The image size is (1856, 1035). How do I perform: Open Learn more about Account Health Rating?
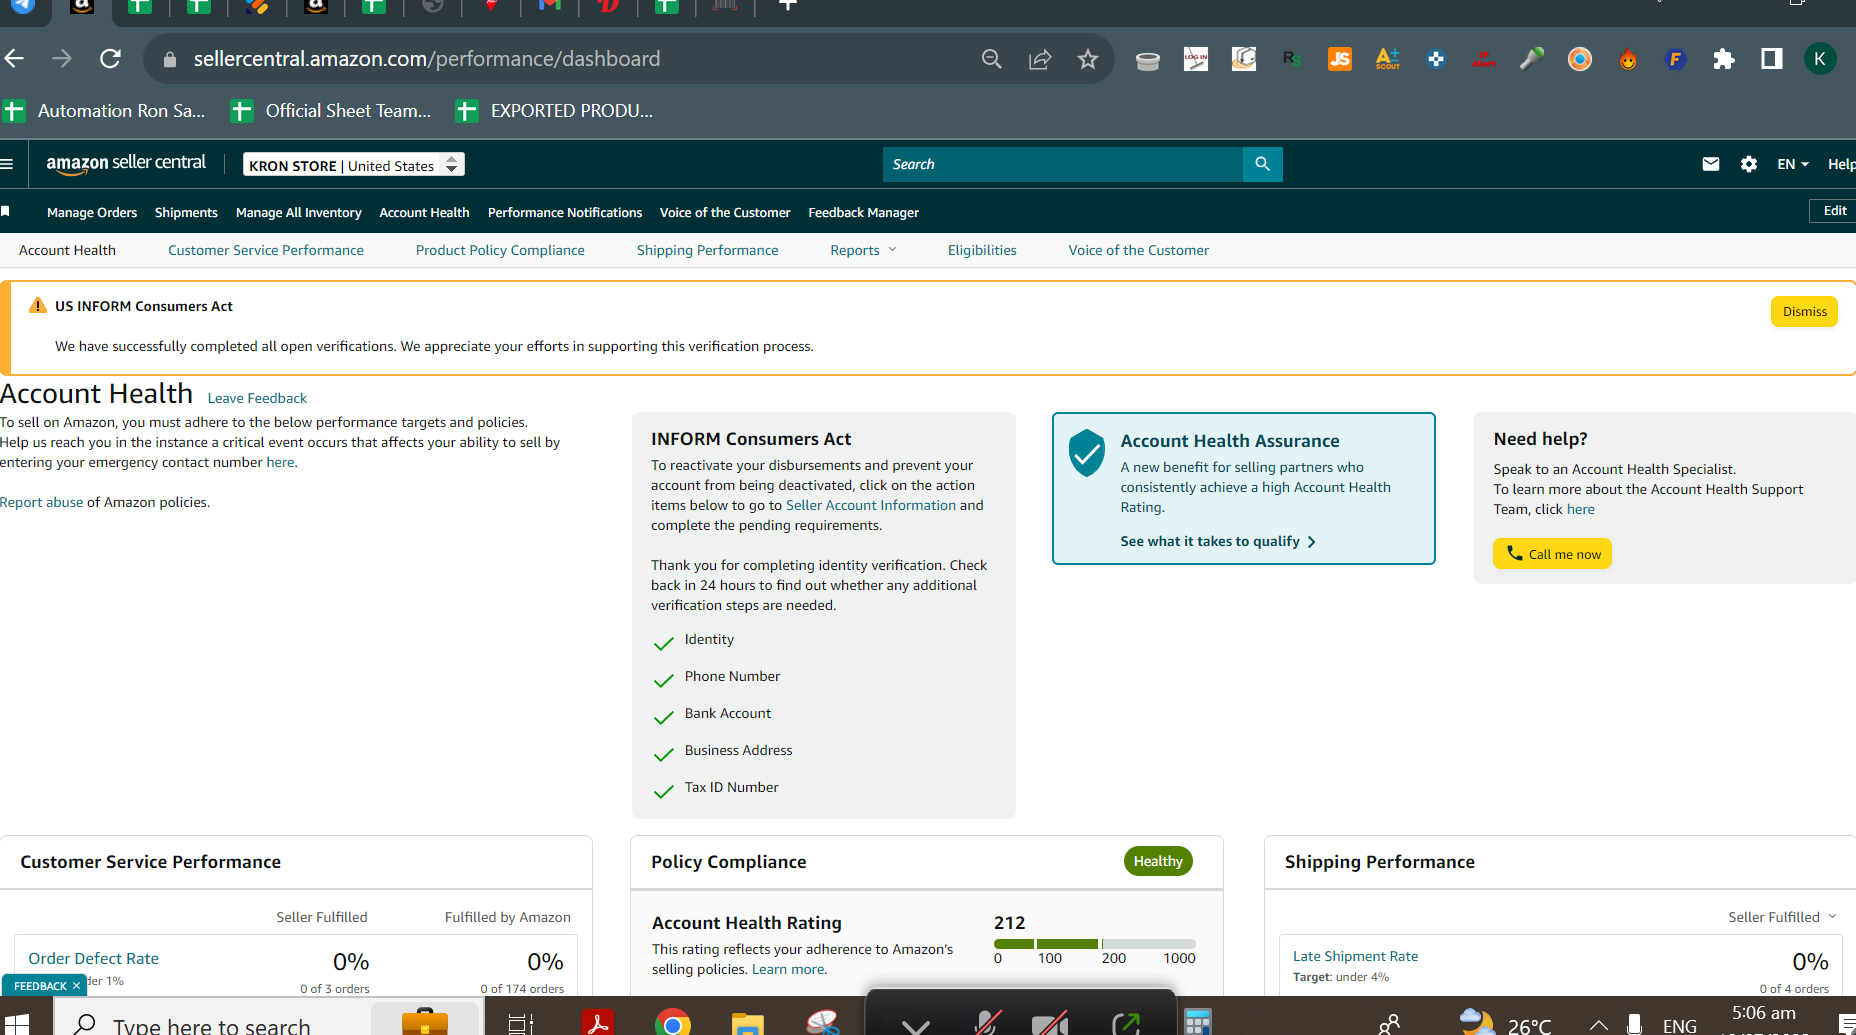(789, 969)
